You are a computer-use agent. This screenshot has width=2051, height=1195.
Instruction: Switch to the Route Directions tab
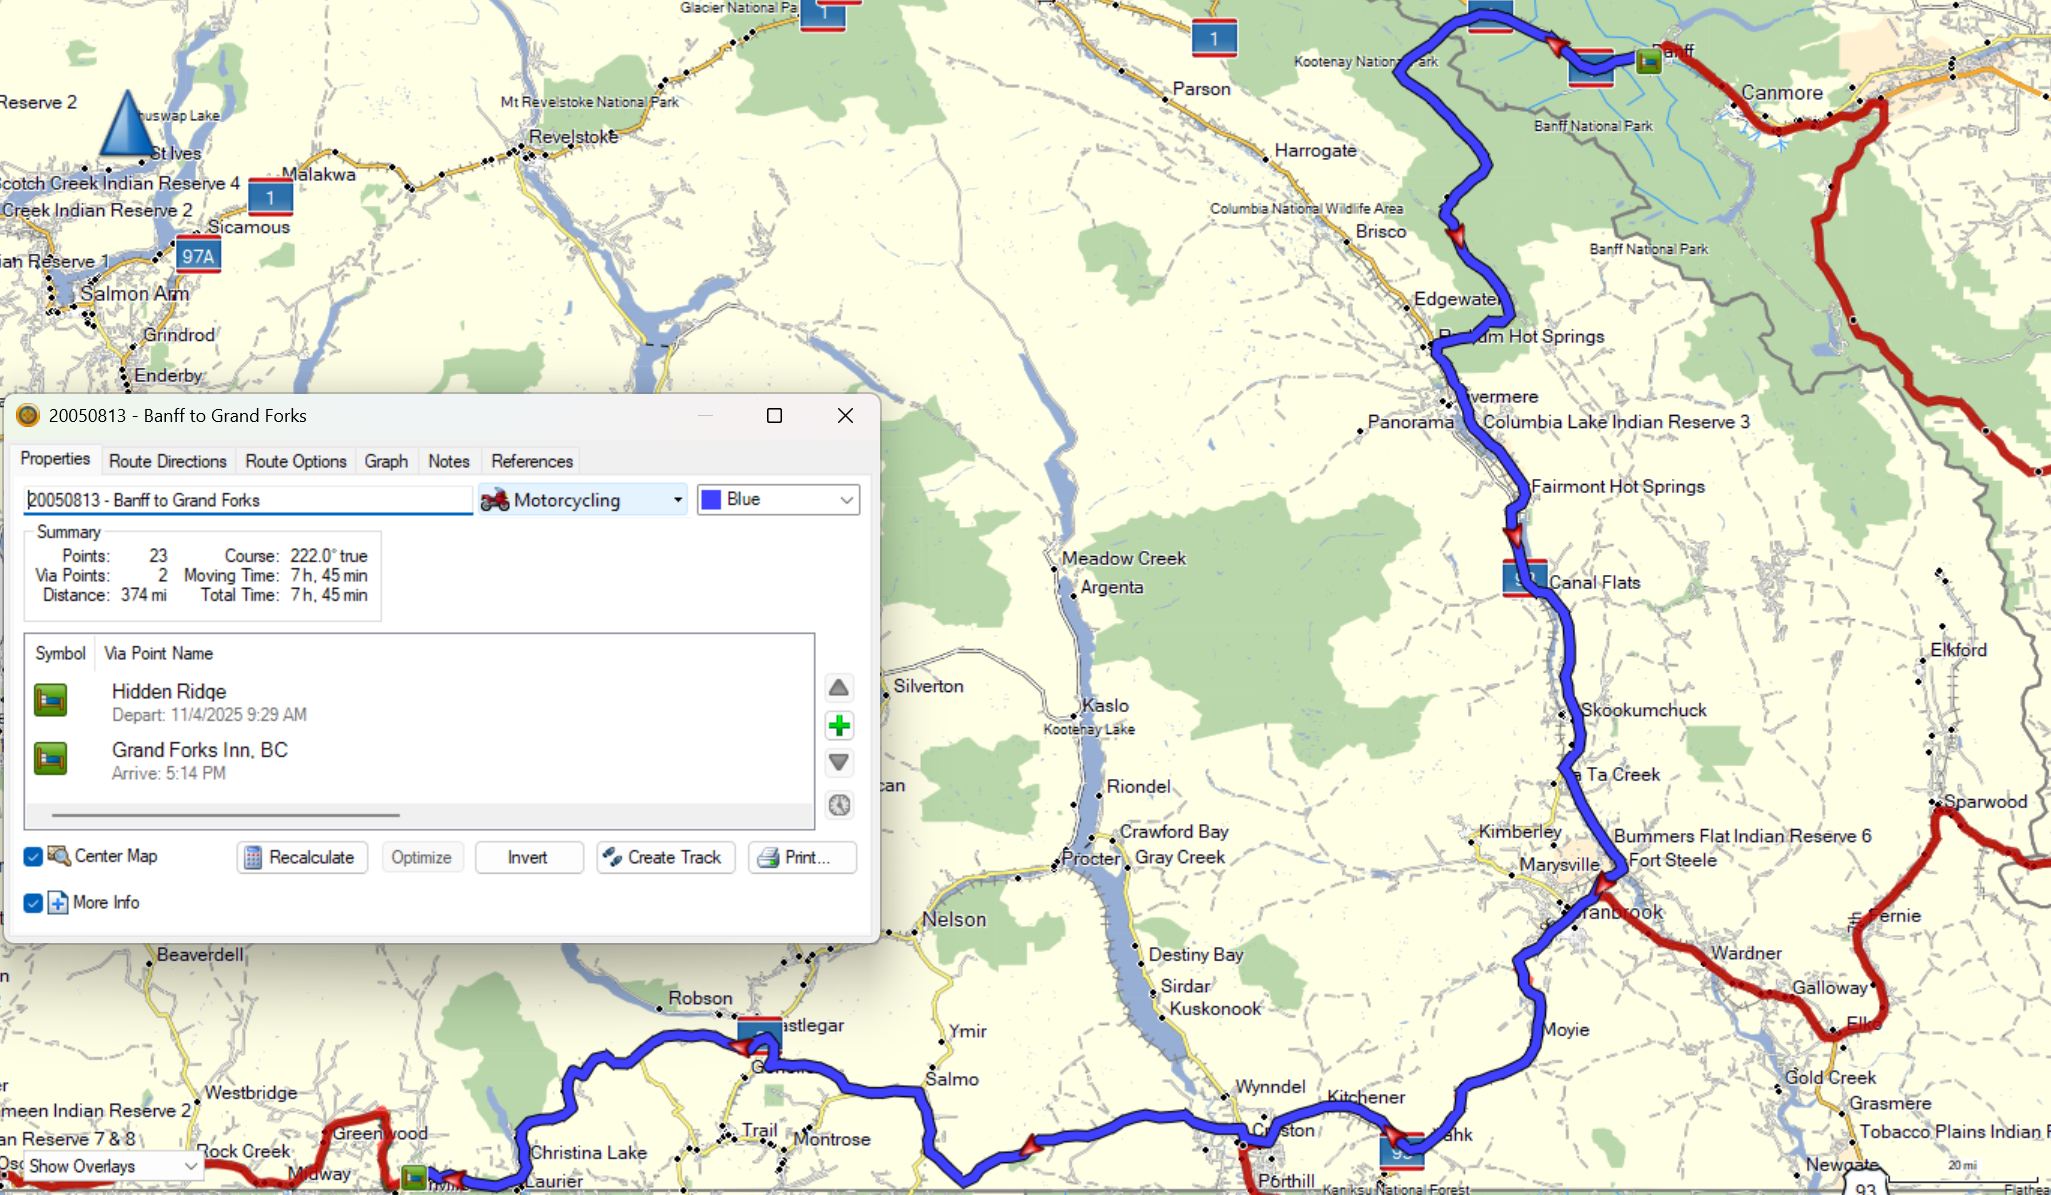[x=168, y=461]
